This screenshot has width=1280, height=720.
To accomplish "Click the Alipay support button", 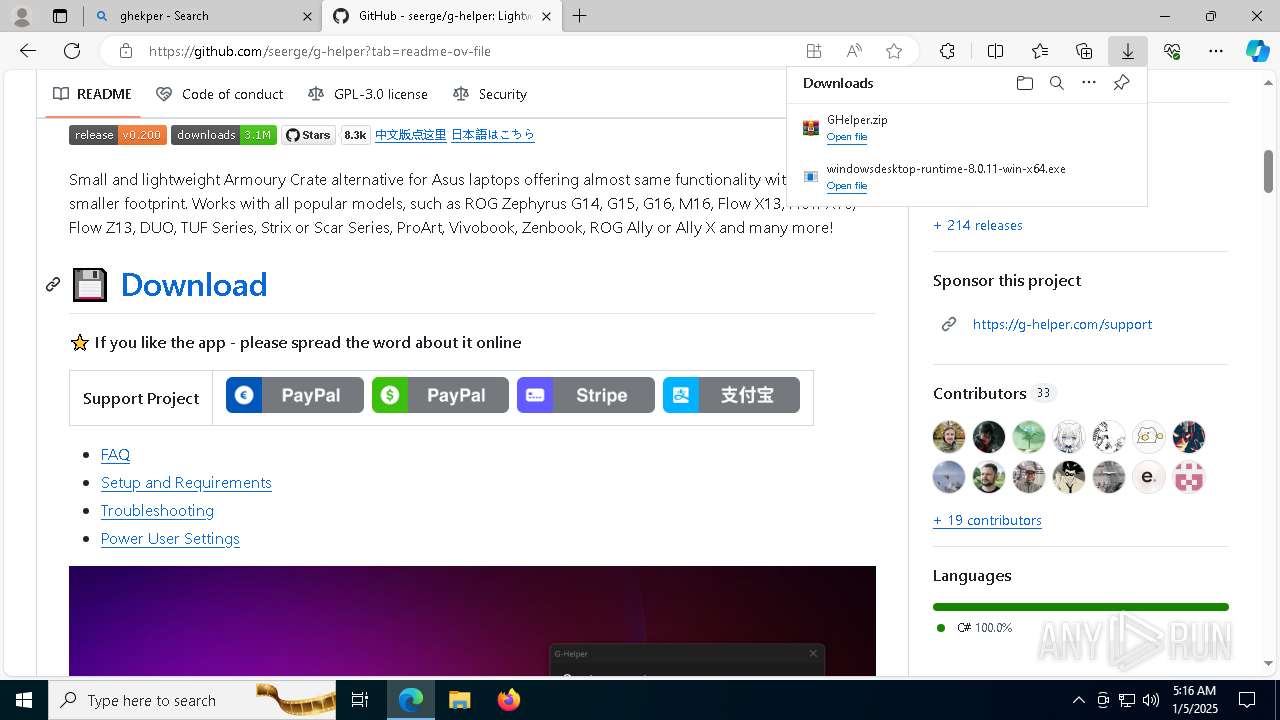I will click(x=731, y=395).
